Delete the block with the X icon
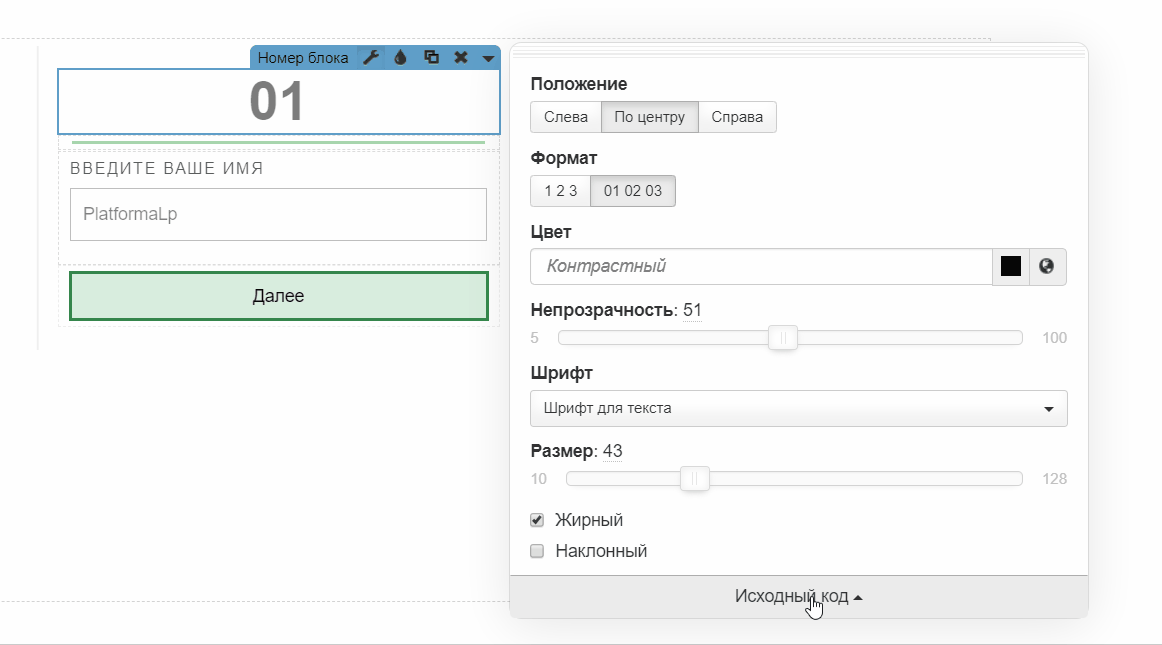 (461, 58)
